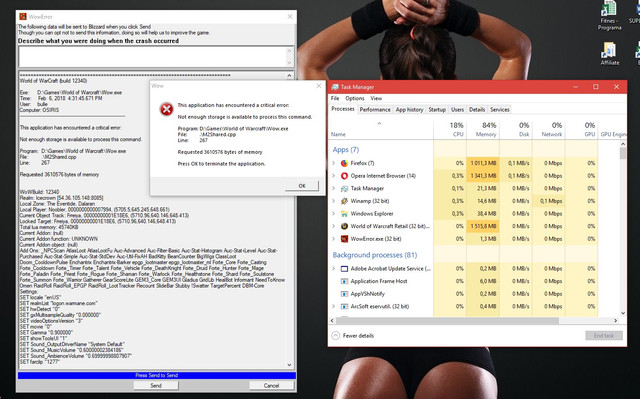Image resolution: width=640 pixels, height=399 pixels.
Task: Click the World of Warcraft Retail process icon
Action: pos(344,226)
